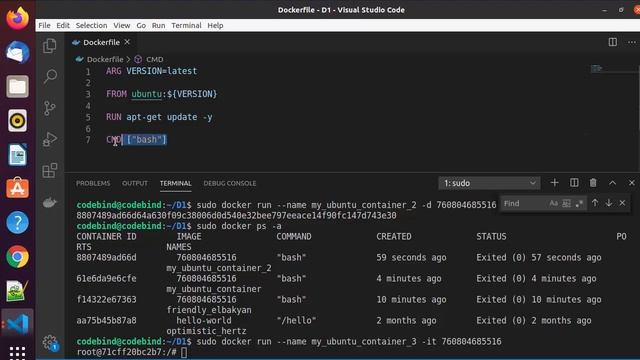Go to next match in terminal find

(609, 203)
